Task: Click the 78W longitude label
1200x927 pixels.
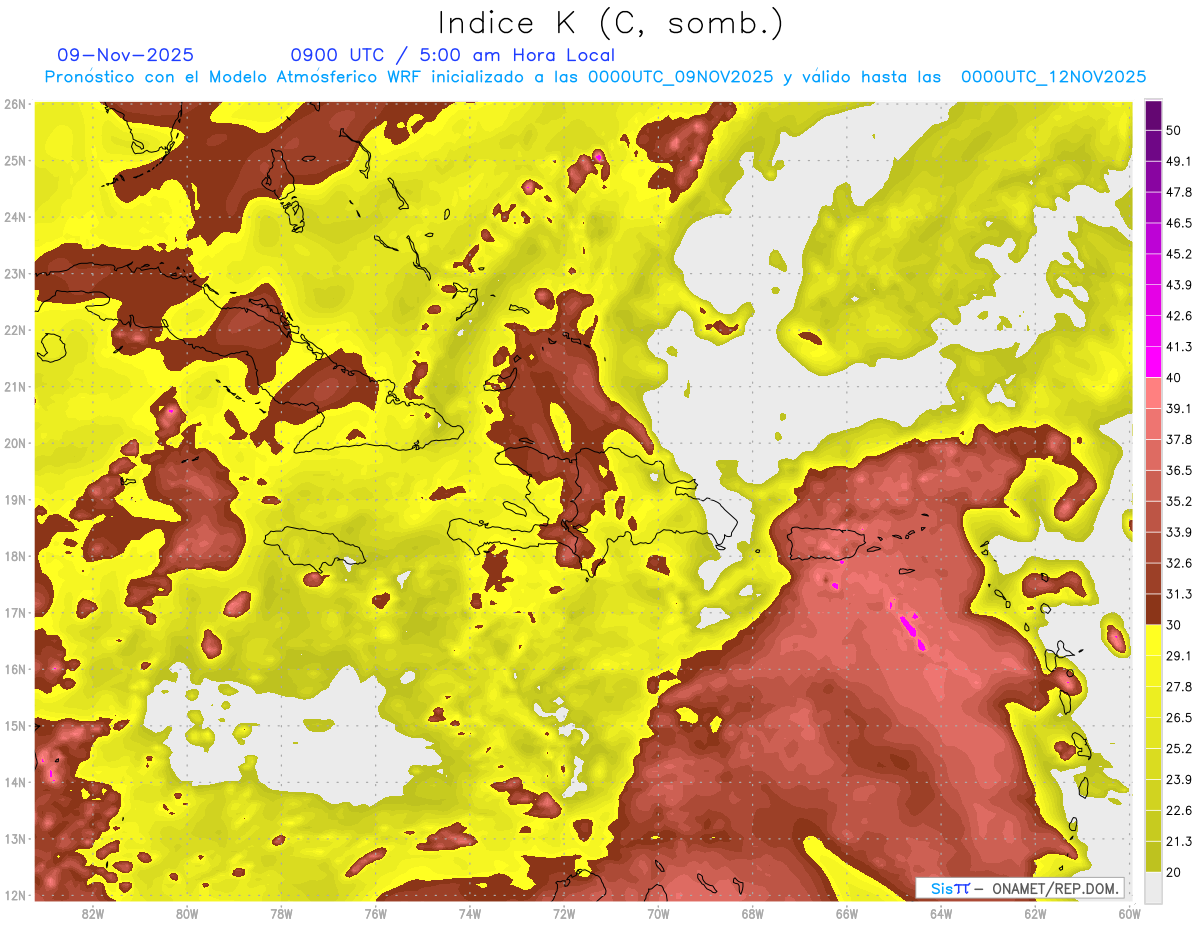Action: [x=281, y=913]
